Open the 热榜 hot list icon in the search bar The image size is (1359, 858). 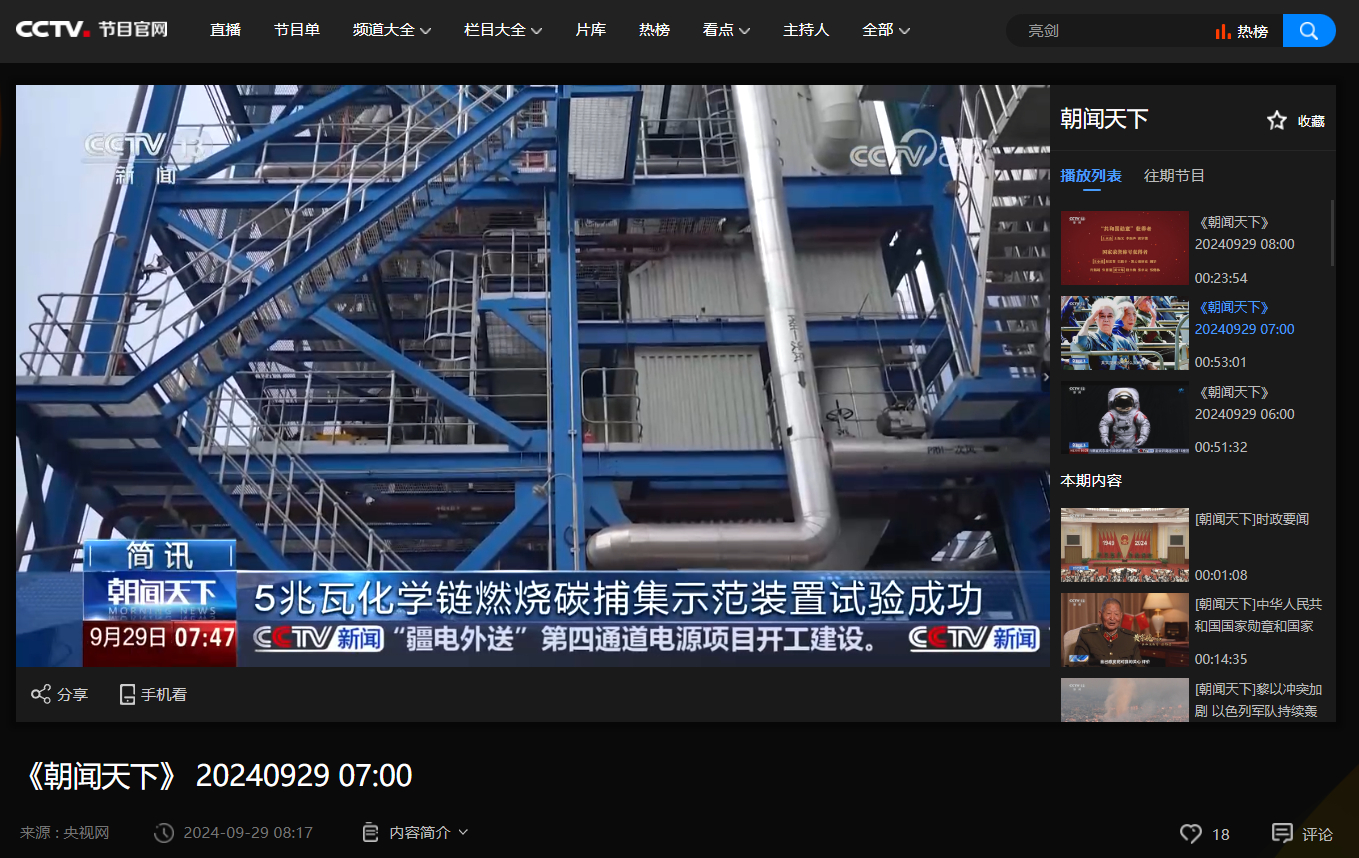1241,31
